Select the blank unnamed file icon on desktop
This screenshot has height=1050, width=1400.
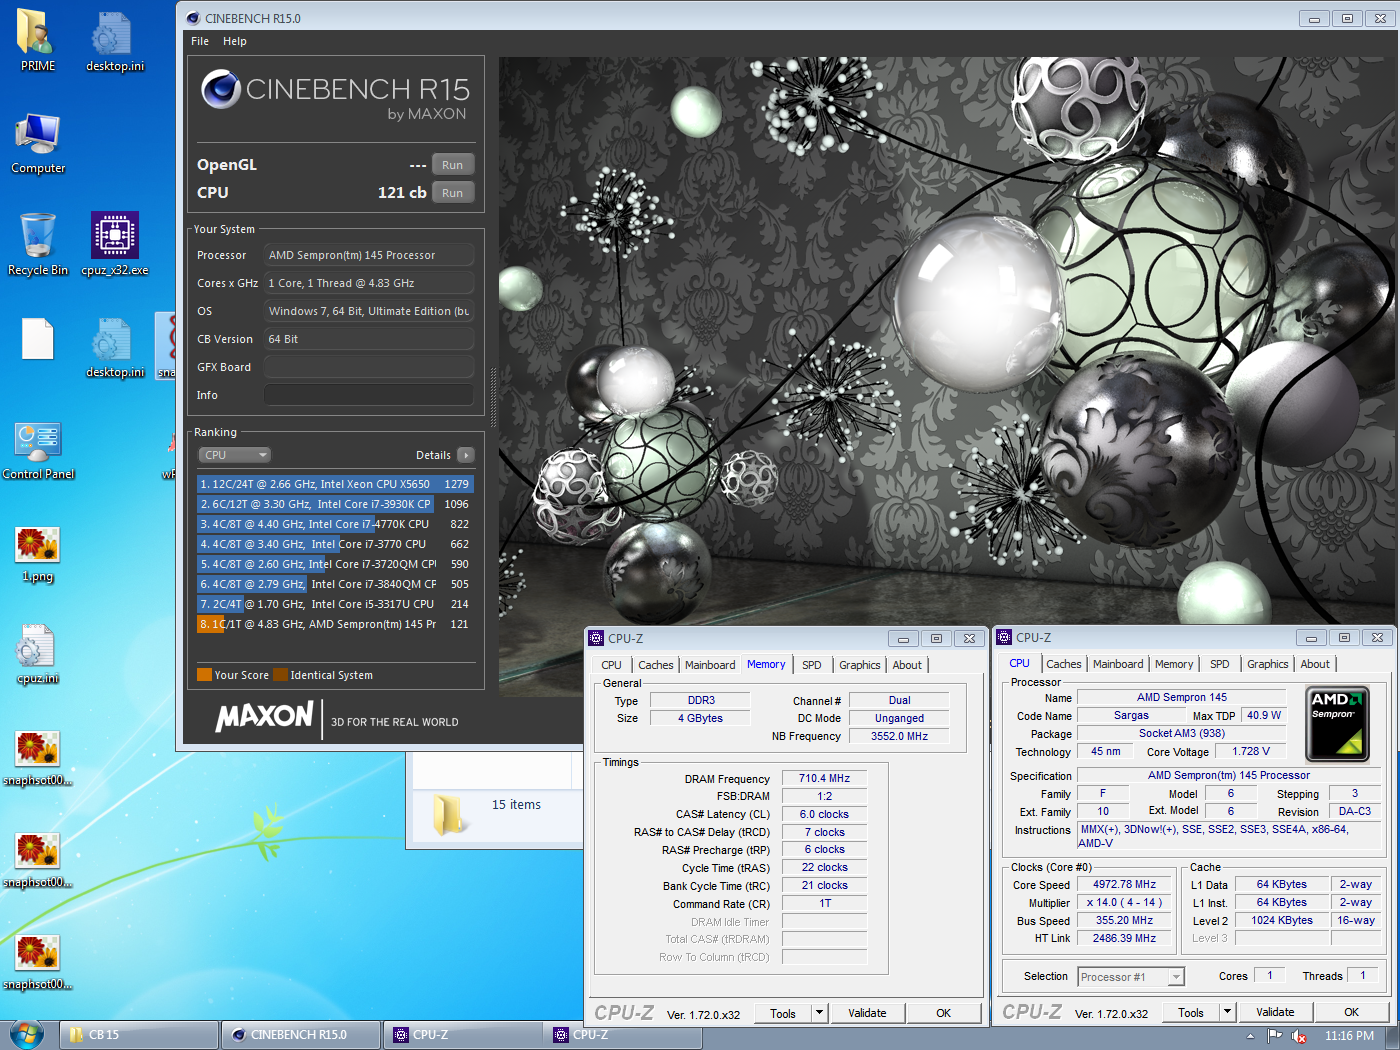click(37, 339)
